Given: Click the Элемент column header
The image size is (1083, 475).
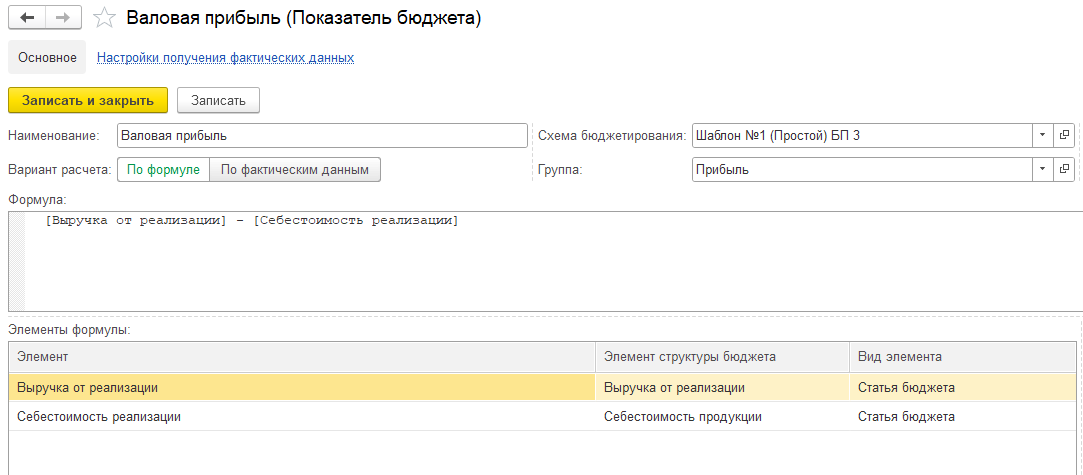Looking at the screenshot, I should pyautogui.click(x=302, y=356).
